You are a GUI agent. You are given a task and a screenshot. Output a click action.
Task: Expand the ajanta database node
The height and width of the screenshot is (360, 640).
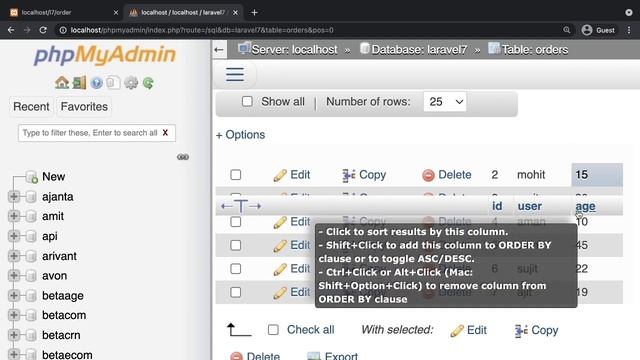tap(13, 197)
